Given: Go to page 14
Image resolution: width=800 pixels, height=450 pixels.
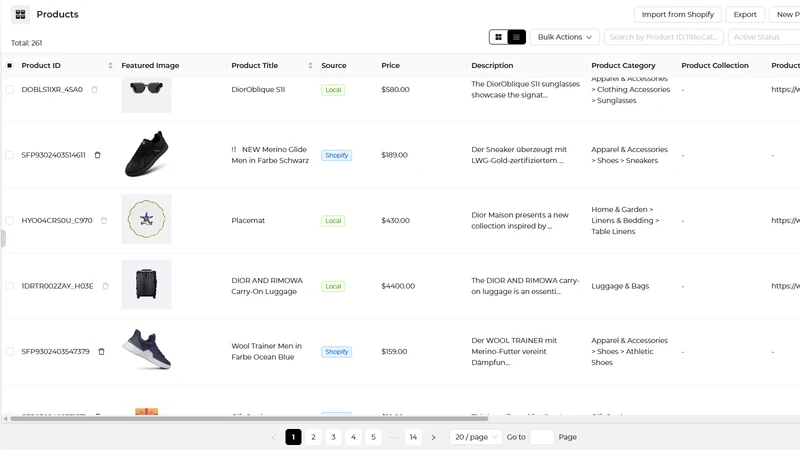Looking at the screenshot, I should click(x=413, y=437).
